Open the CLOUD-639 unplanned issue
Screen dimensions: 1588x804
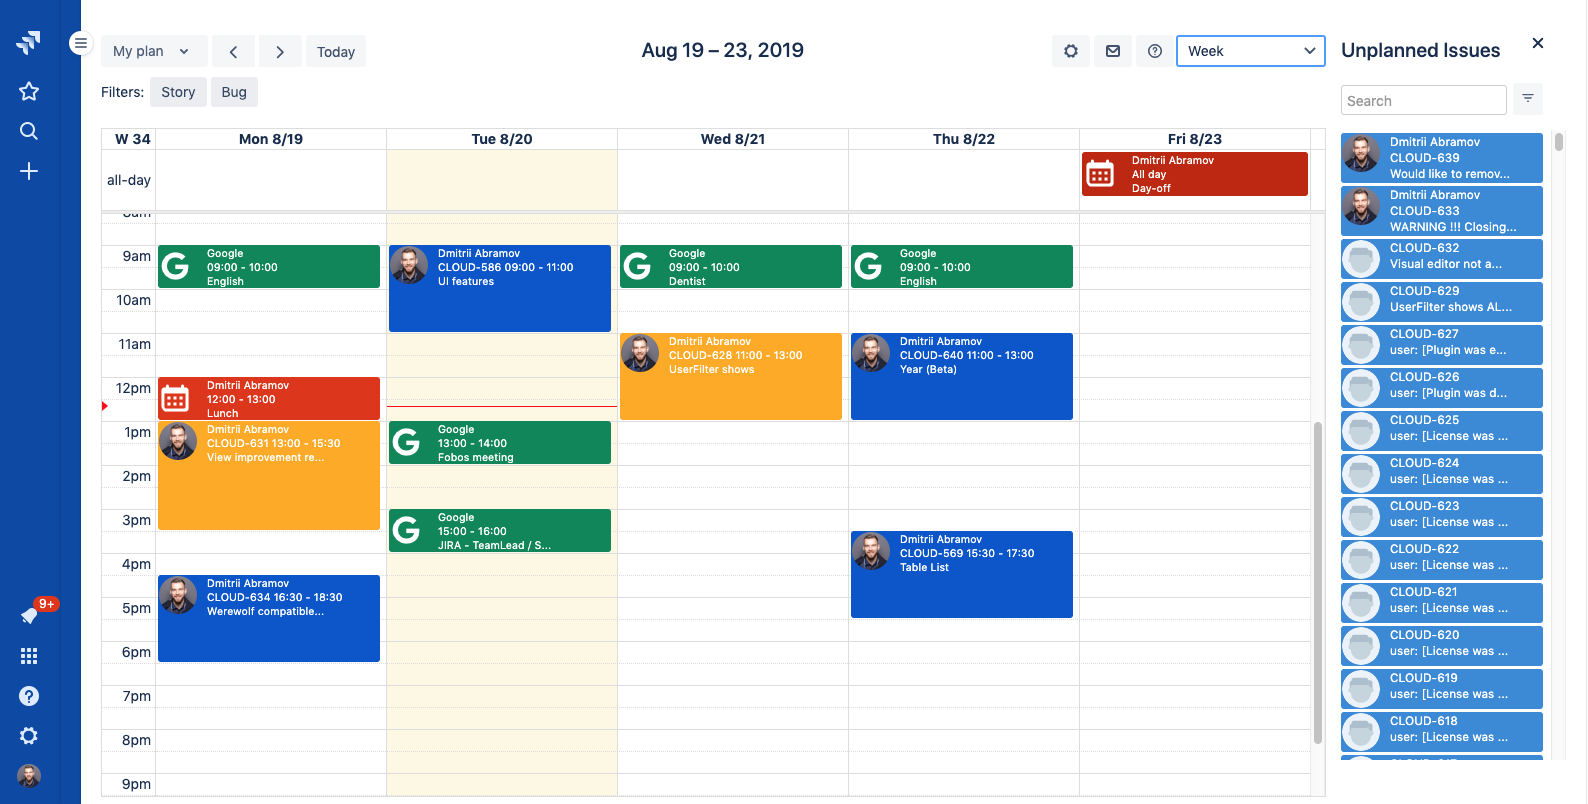[x=1441, y=158]
